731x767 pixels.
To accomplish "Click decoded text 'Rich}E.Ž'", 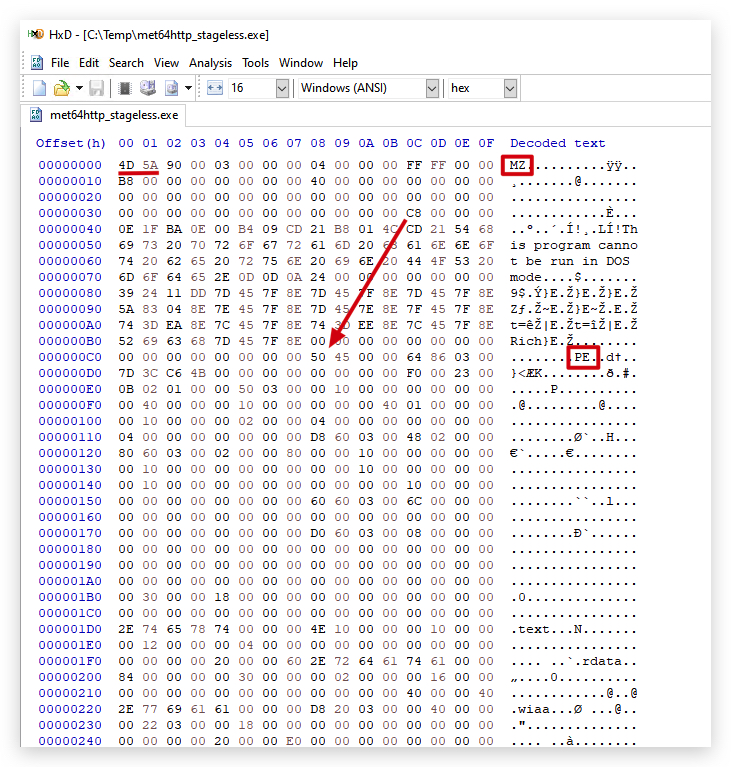I will 541,341.
